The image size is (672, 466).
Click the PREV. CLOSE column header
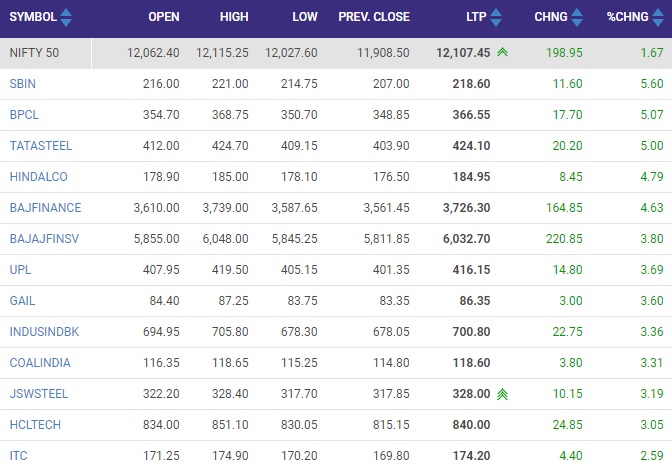point(374,17)
